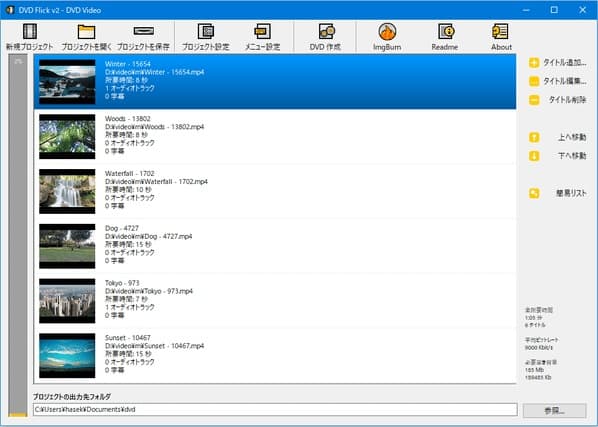Click the 9000 Kbit/s bitrate value
598x427 pixels.
click(539, 348)
